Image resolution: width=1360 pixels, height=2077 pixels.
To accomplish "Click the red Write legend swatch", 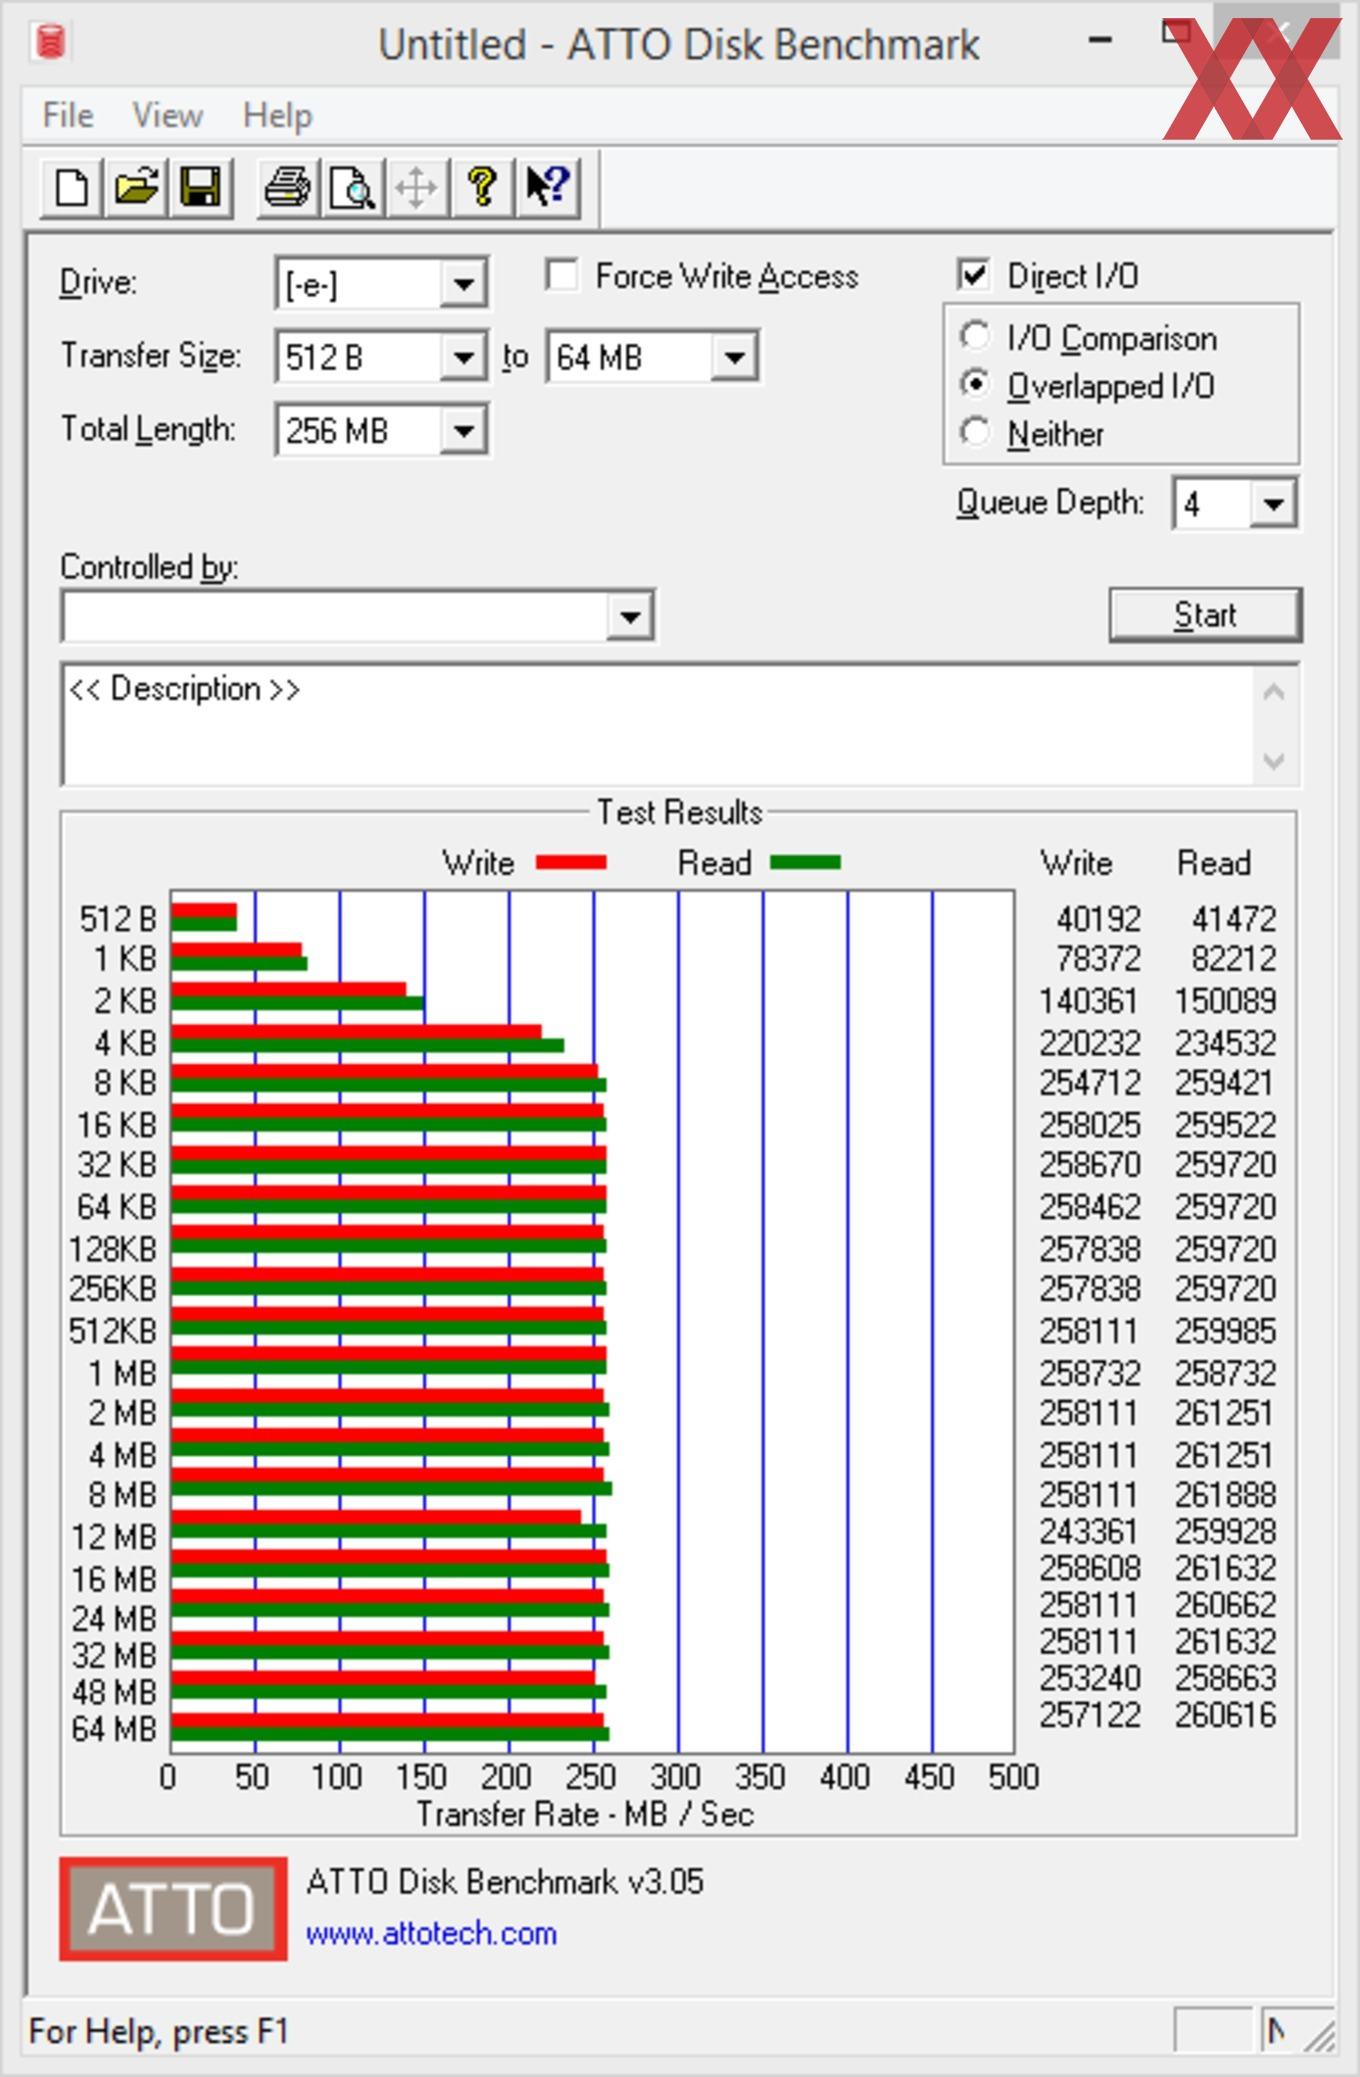I will 571,862.
